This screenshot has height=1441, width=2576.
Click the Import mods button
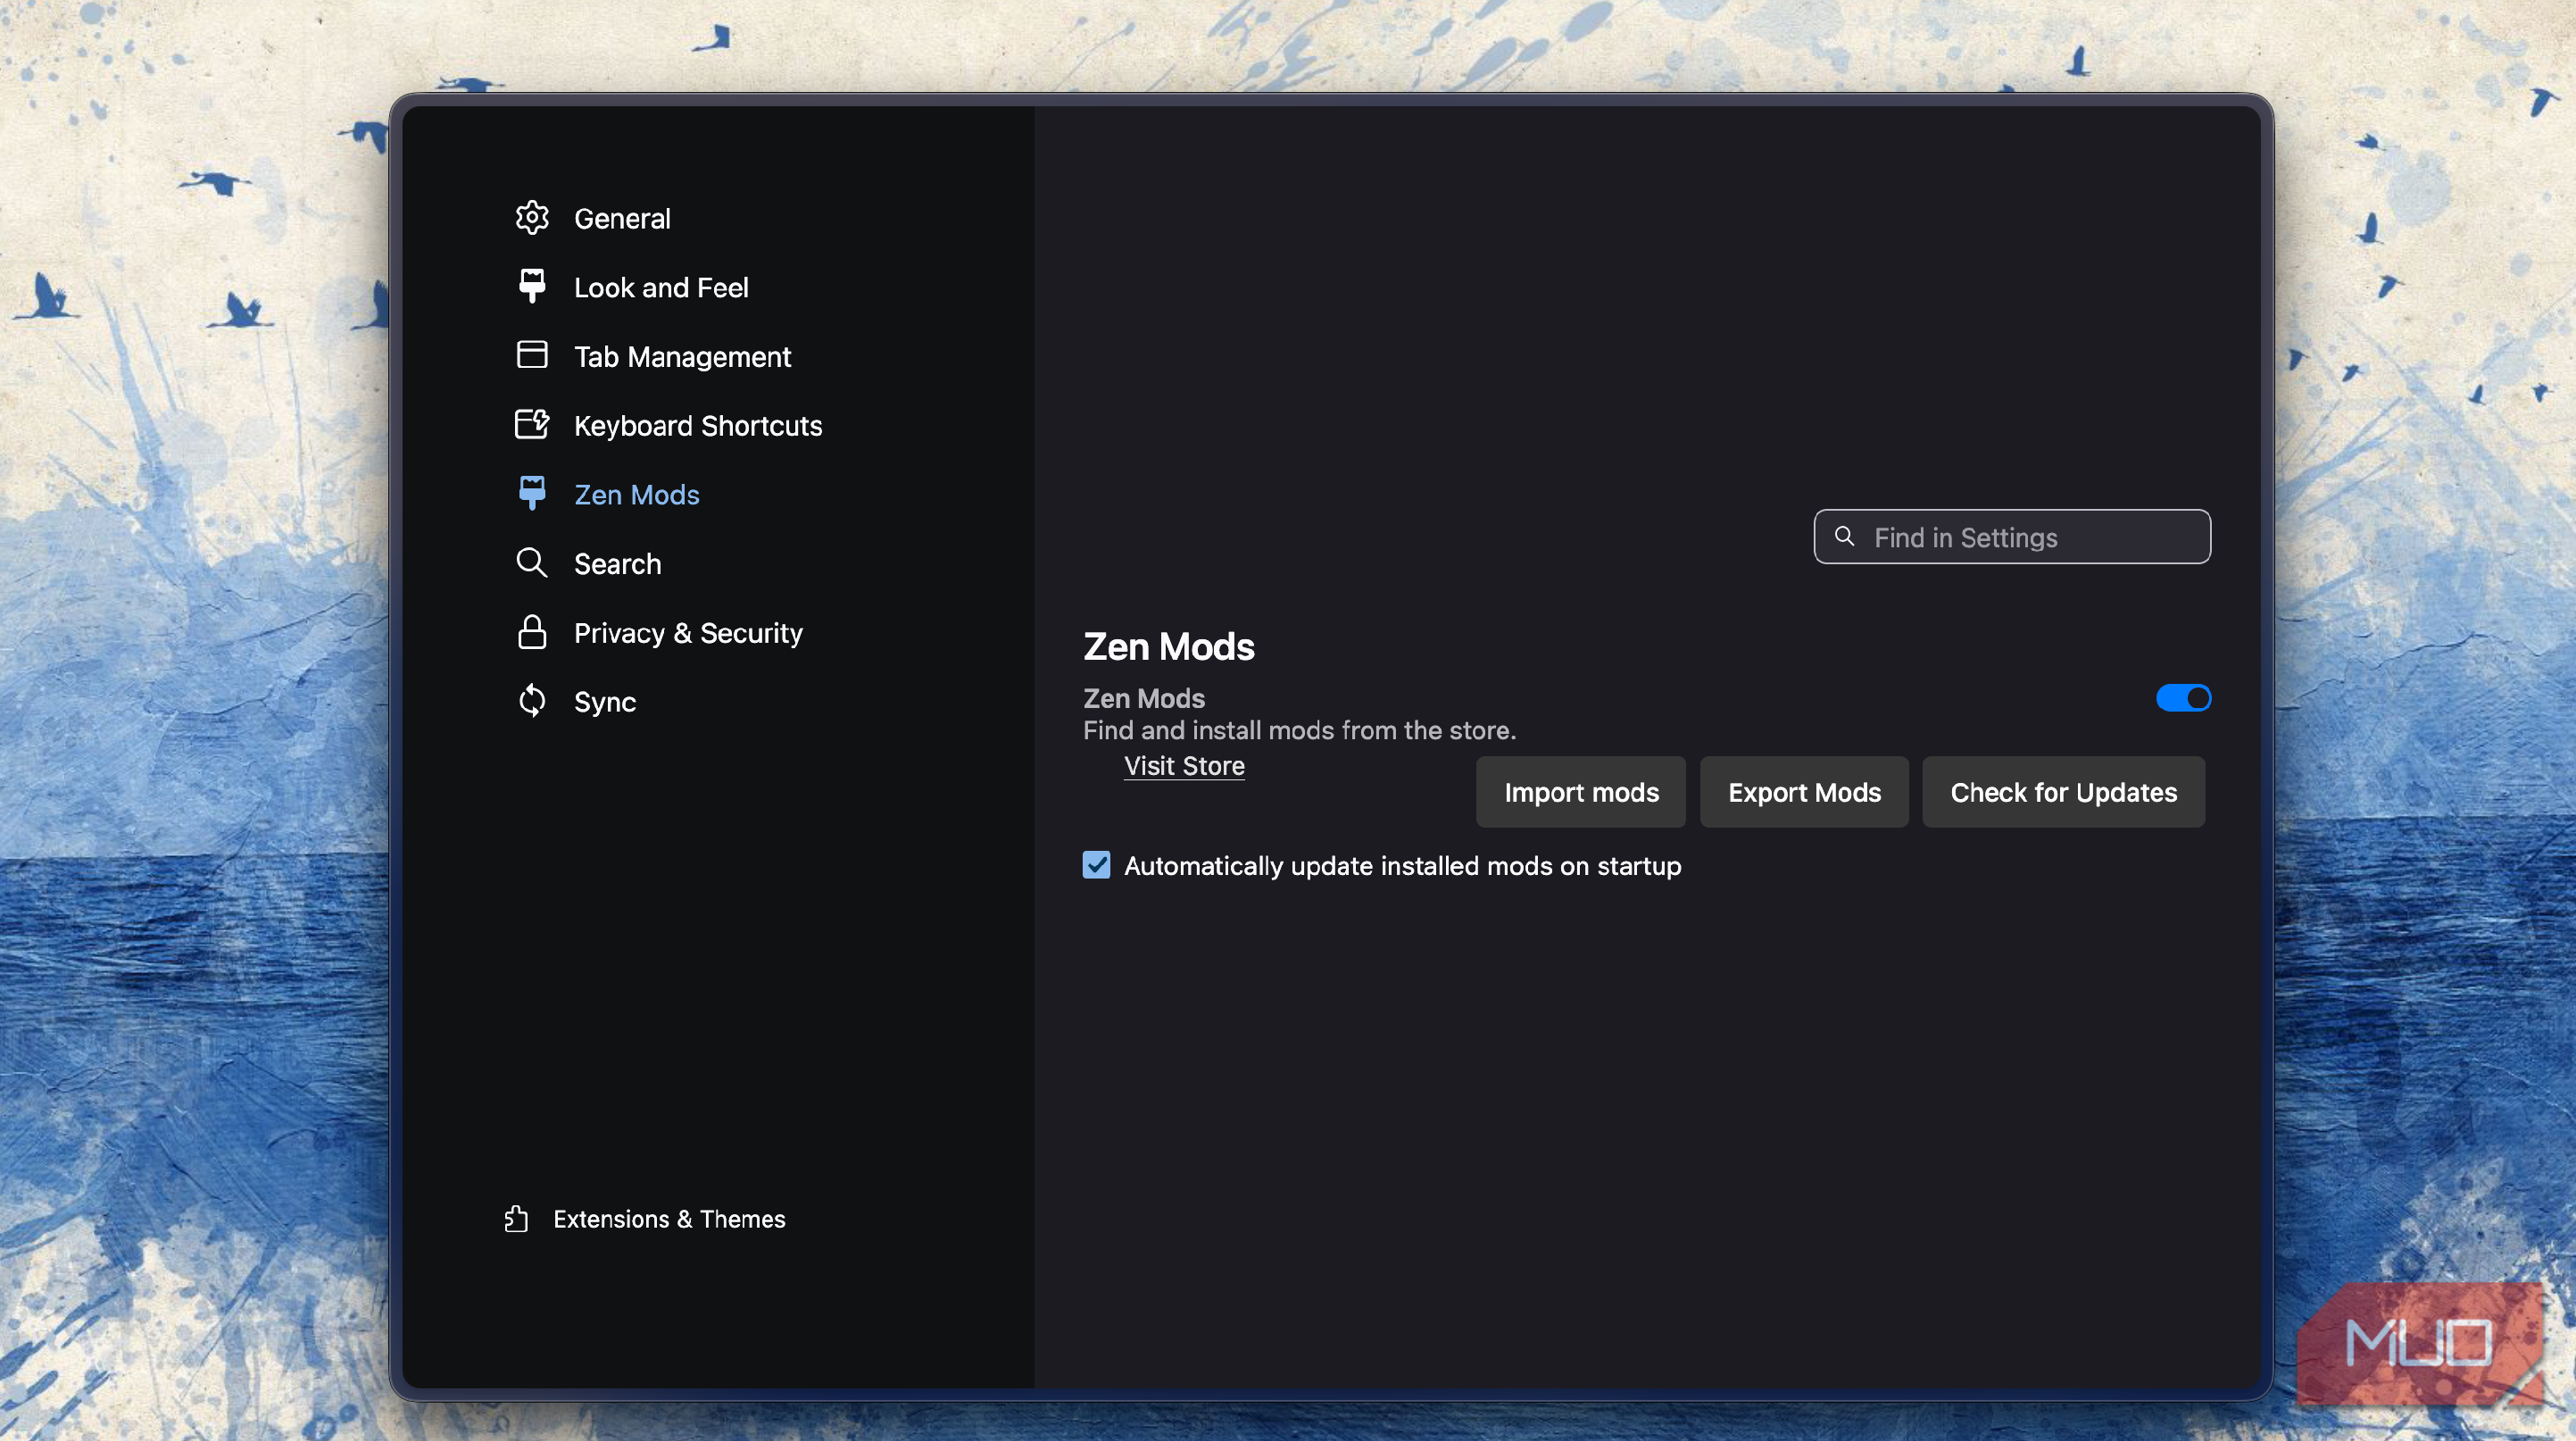[x=1581, y=791]
